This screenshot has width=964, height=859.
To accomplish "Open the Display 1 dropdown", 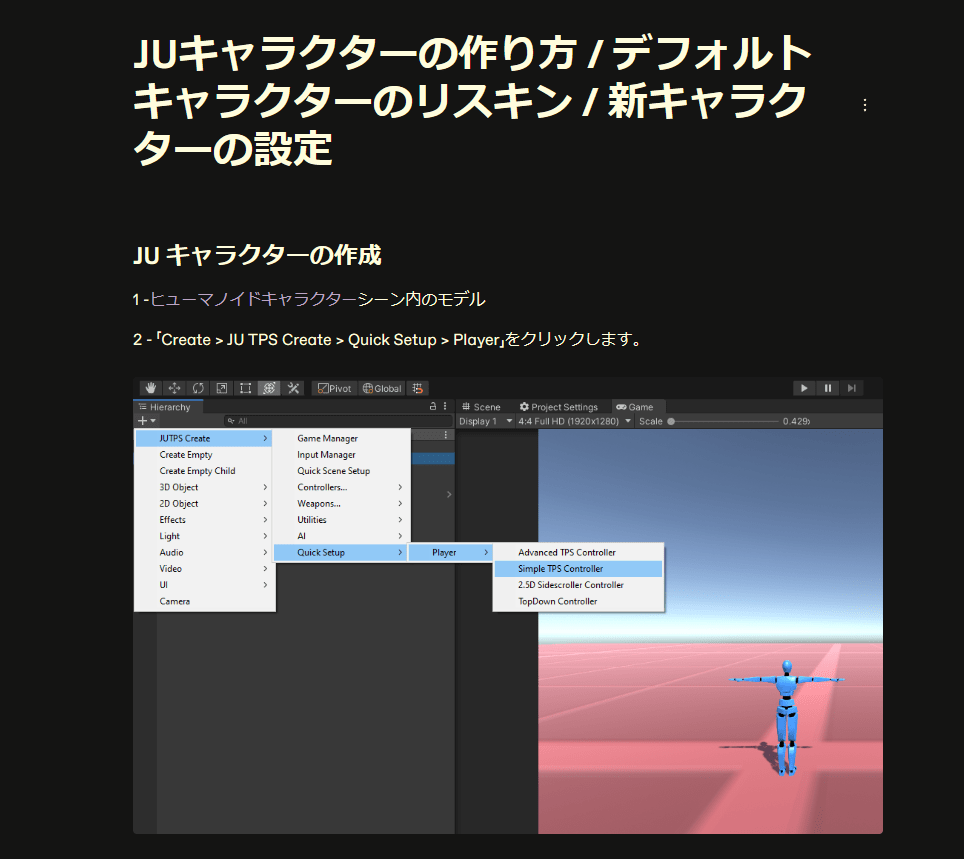I will coord(486,421).
